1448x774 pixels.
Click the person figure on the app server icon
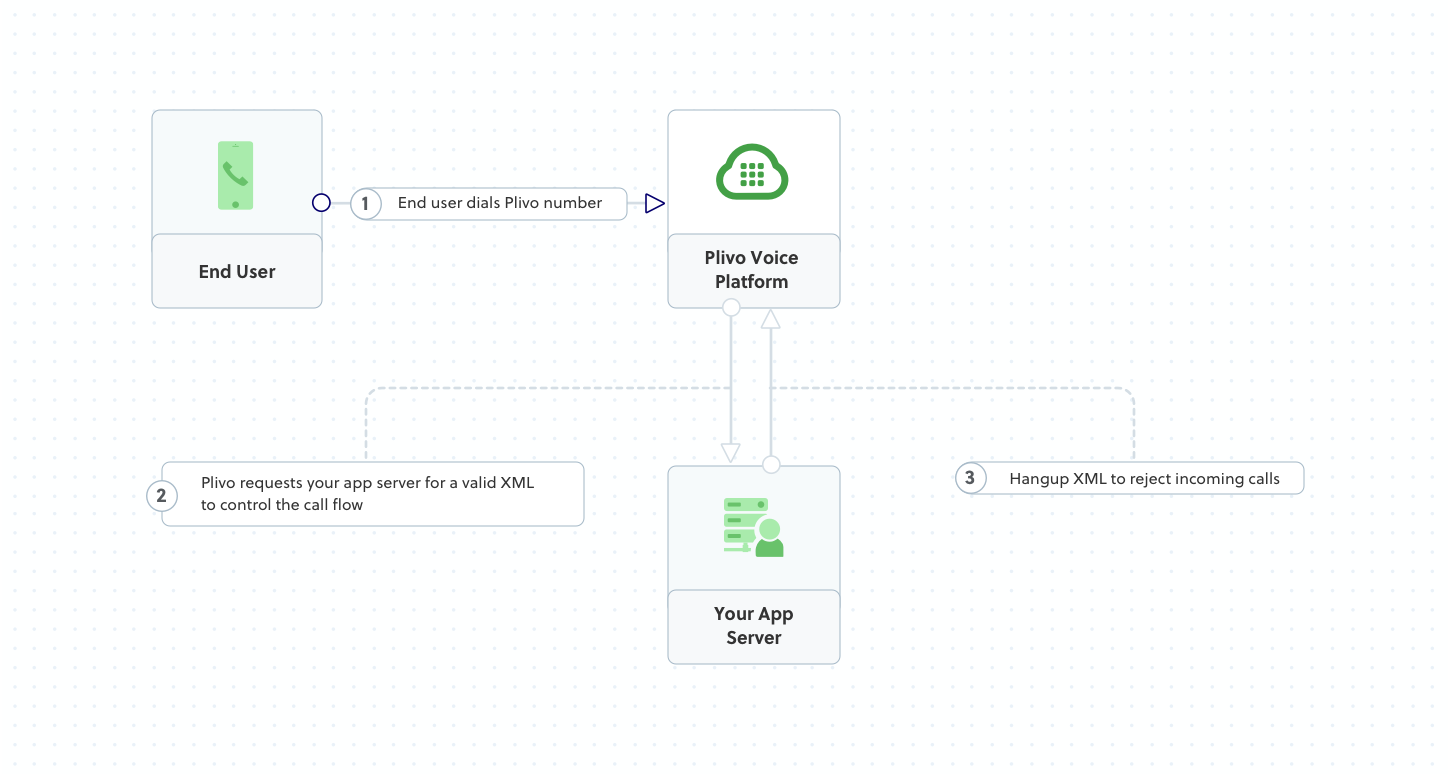(x=768, y=540)
